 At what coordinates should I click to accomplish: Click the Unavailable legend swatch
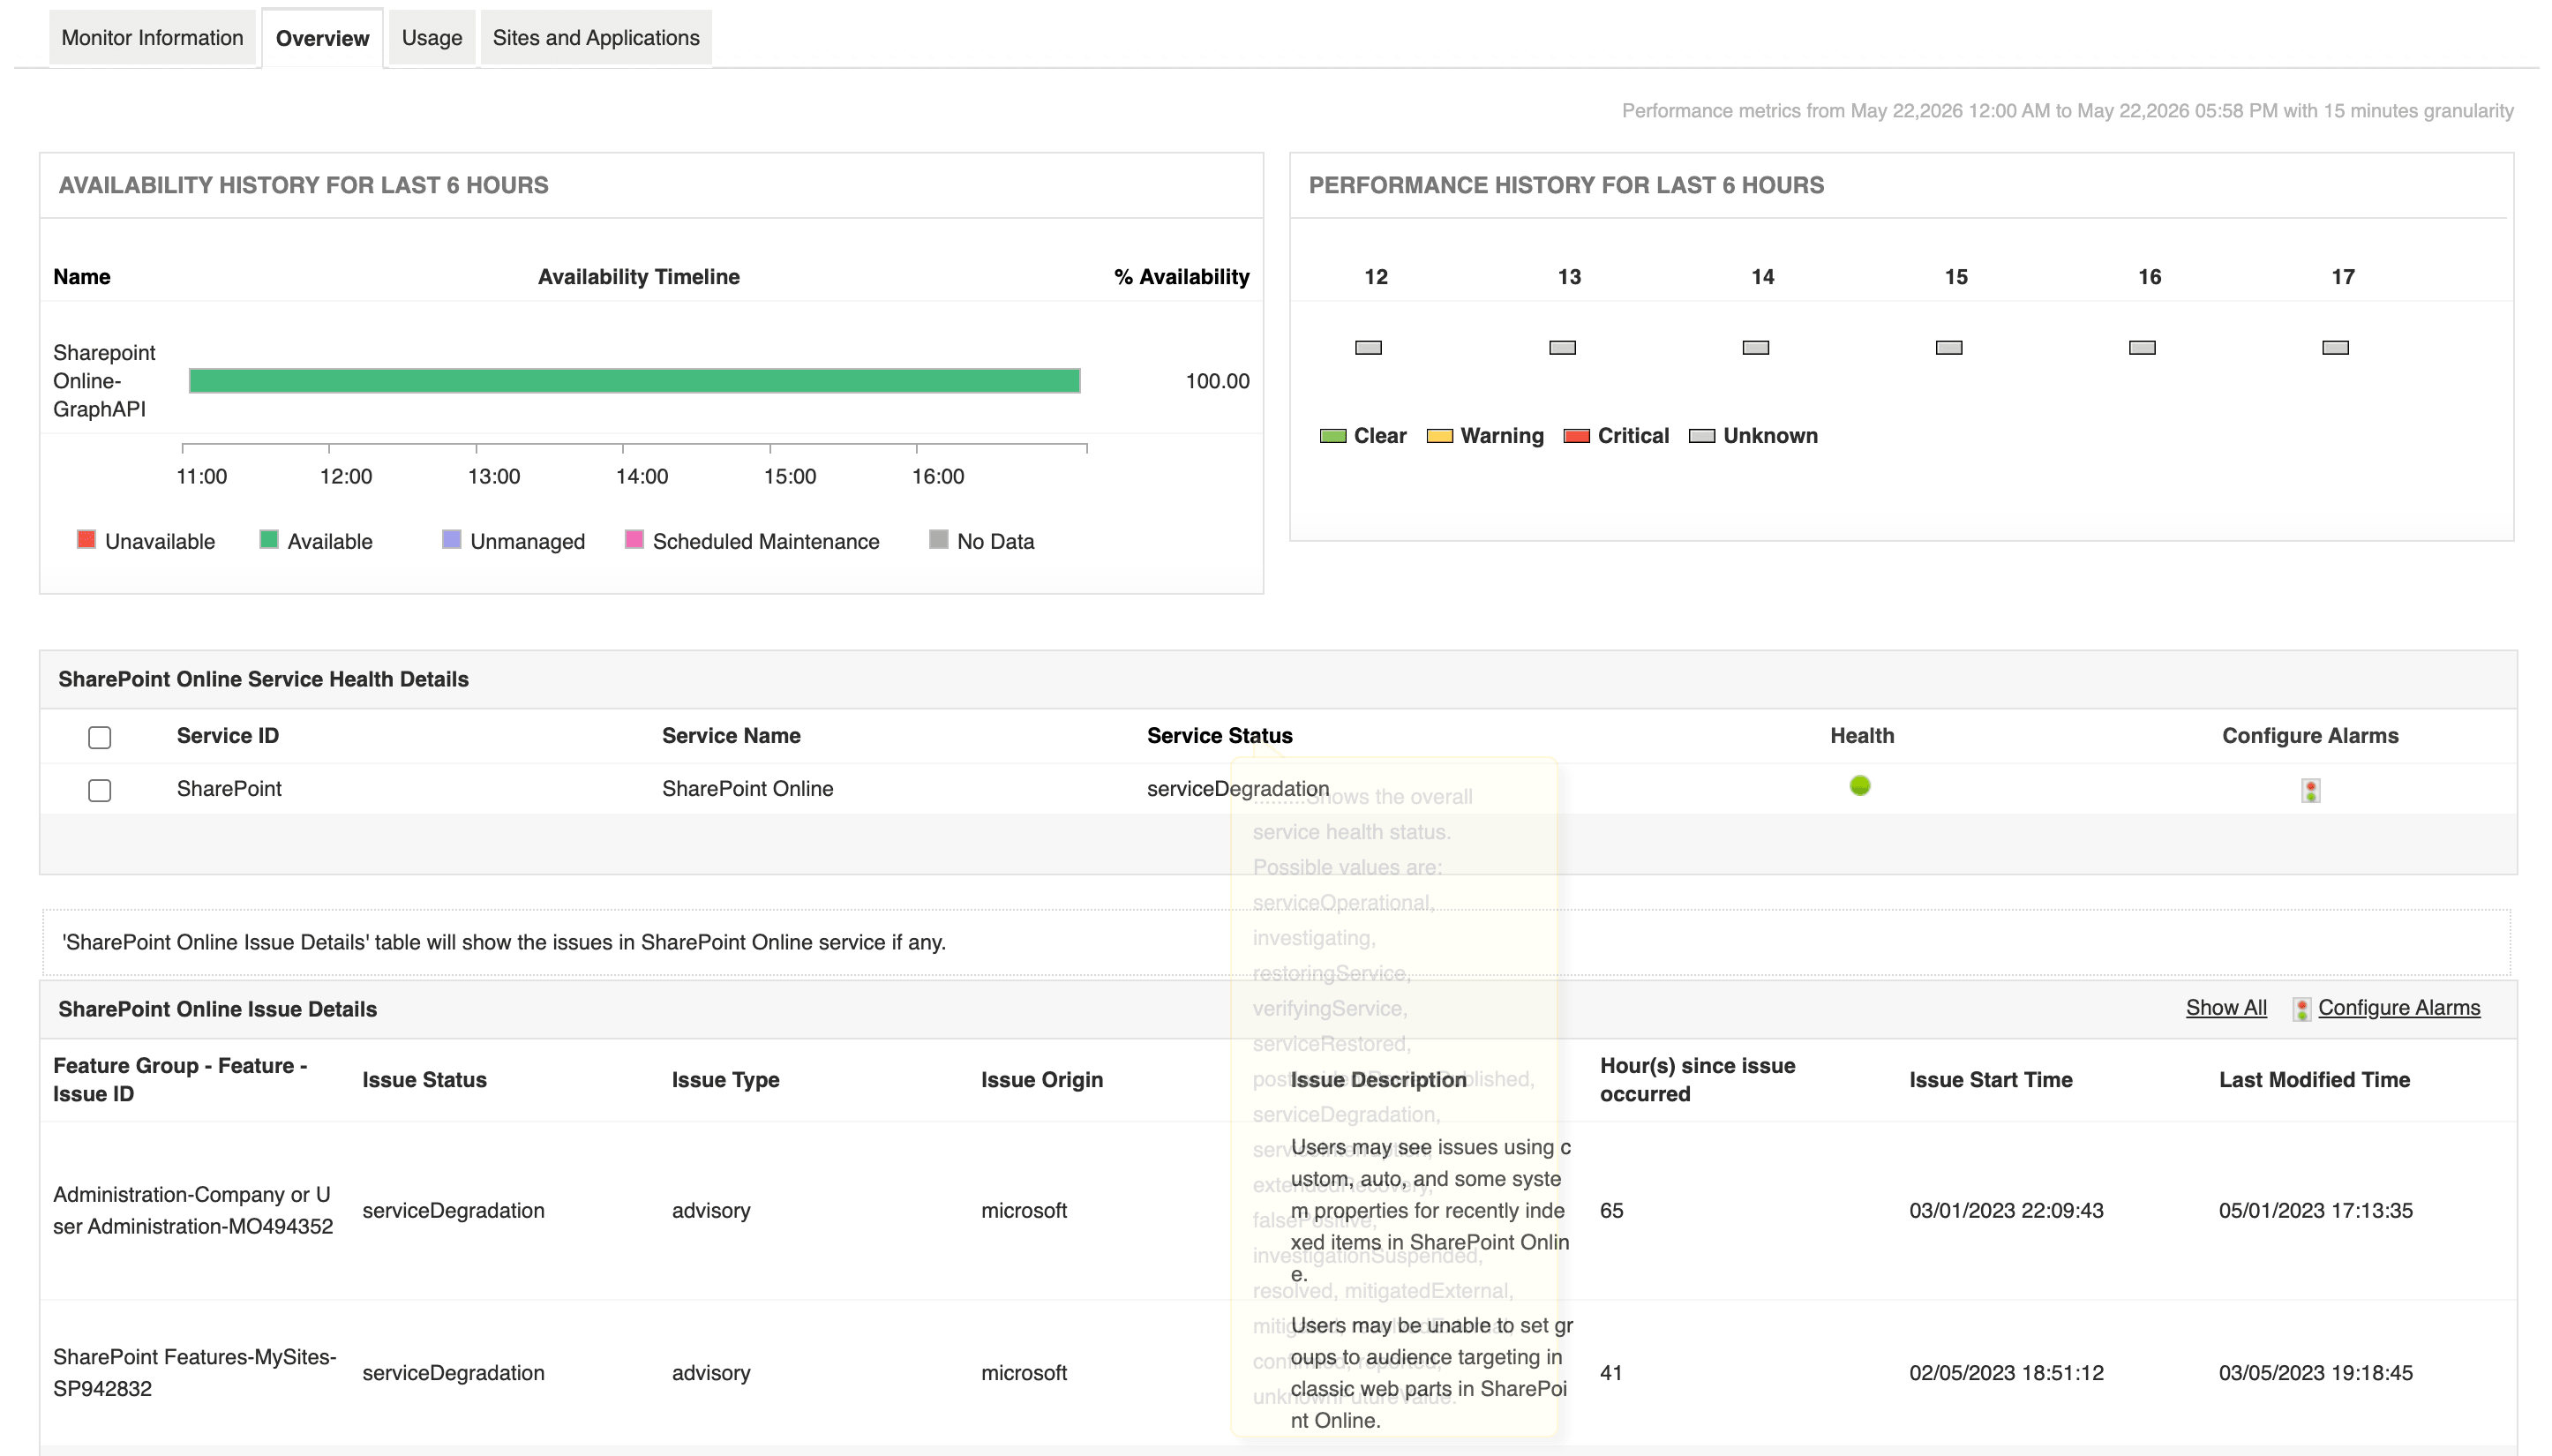pos(86,540)
